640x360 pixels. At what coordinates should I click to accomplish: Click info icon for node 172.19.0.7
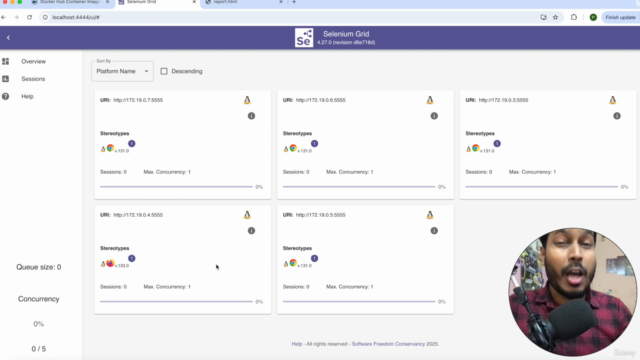pyautogui.click(x=251, y=116)
